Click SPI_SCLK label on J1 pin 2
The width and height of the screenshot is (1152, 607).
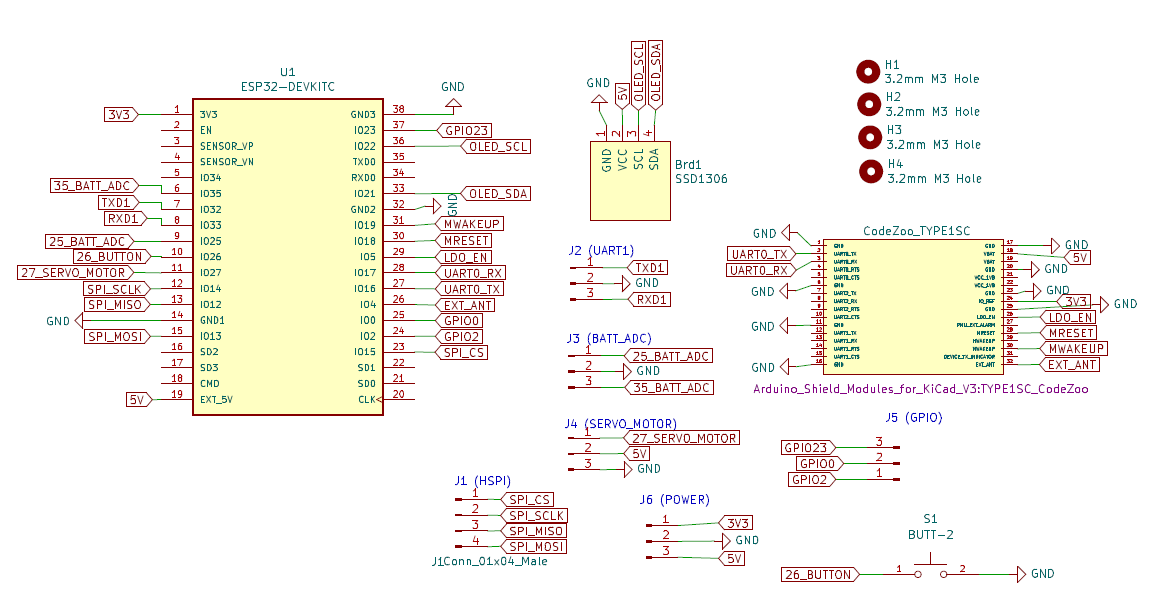[x=534, y=516]
